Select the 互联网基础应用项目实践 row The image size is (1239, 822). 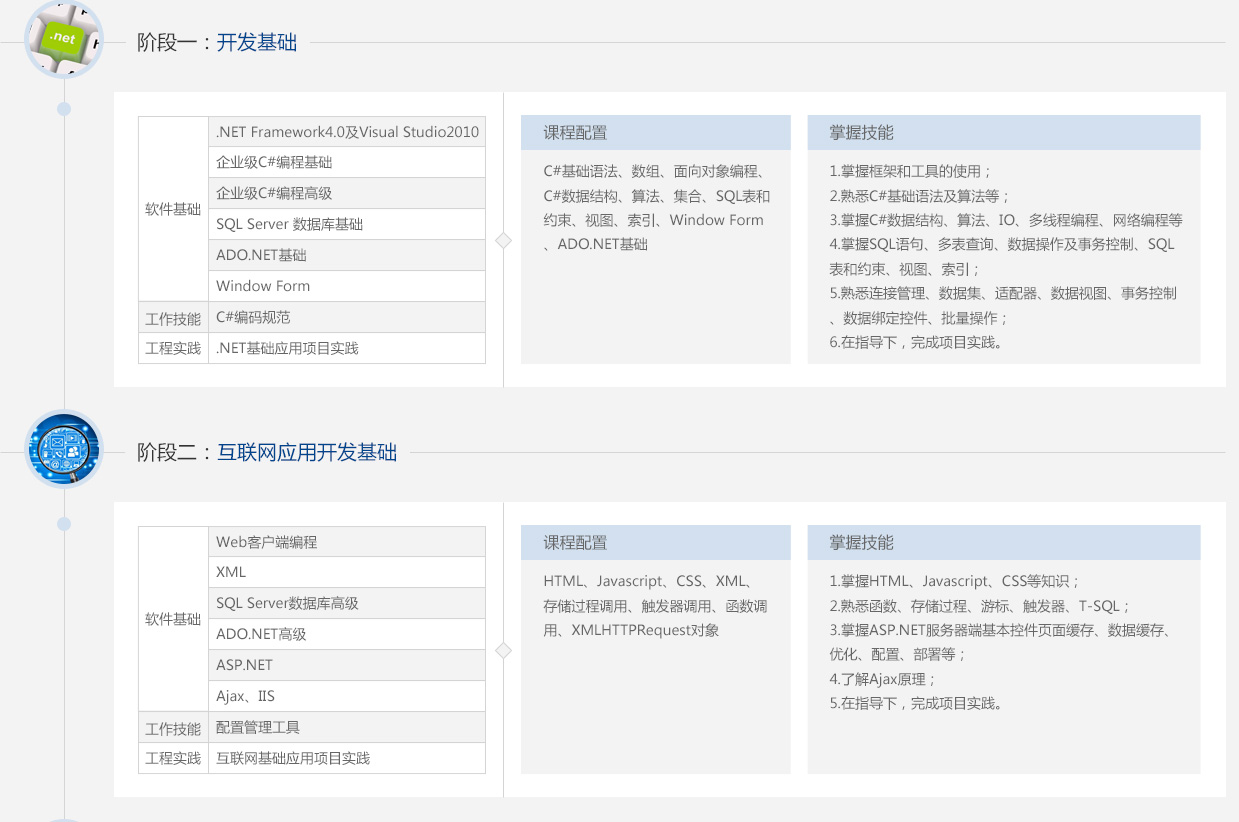click(x=347, y=758)
